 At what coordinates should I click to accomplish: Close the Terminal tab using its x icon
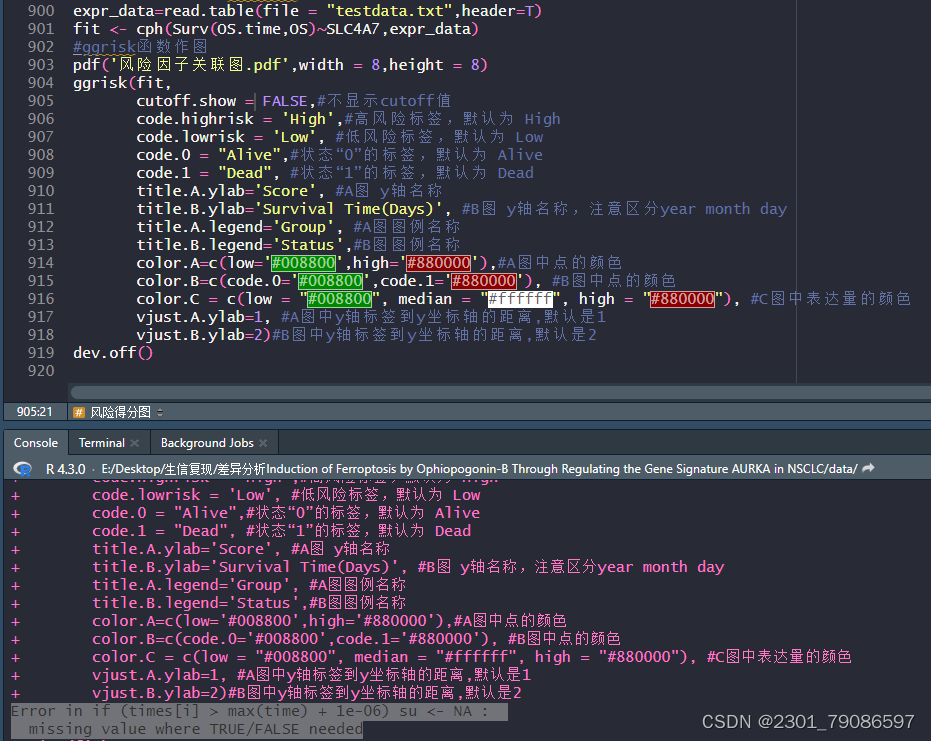tap(133, 442)
